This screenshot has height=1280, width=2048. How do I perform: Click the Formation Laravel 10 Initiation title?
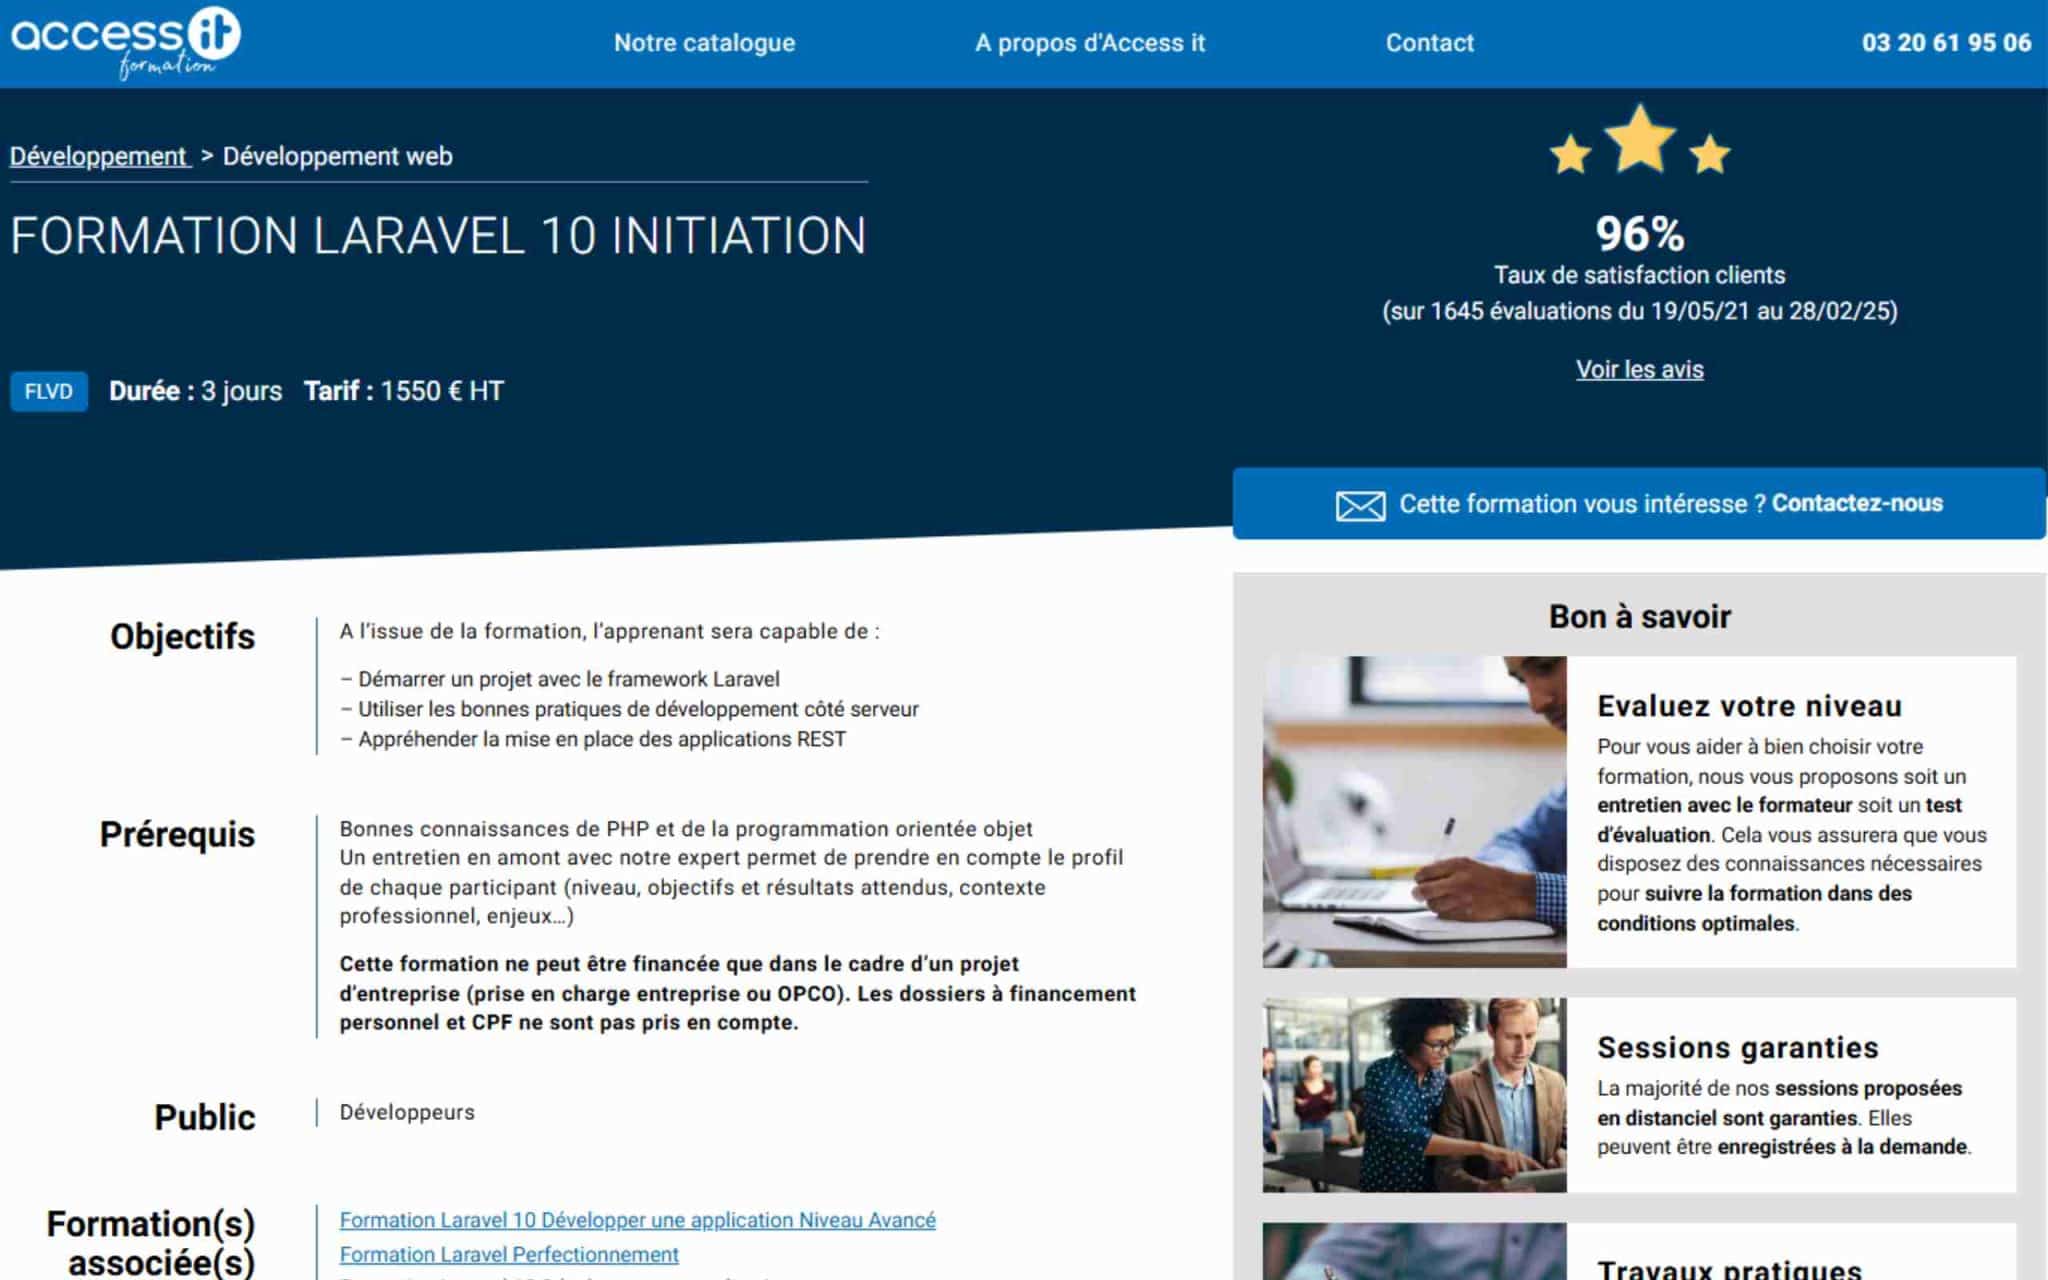438,236
